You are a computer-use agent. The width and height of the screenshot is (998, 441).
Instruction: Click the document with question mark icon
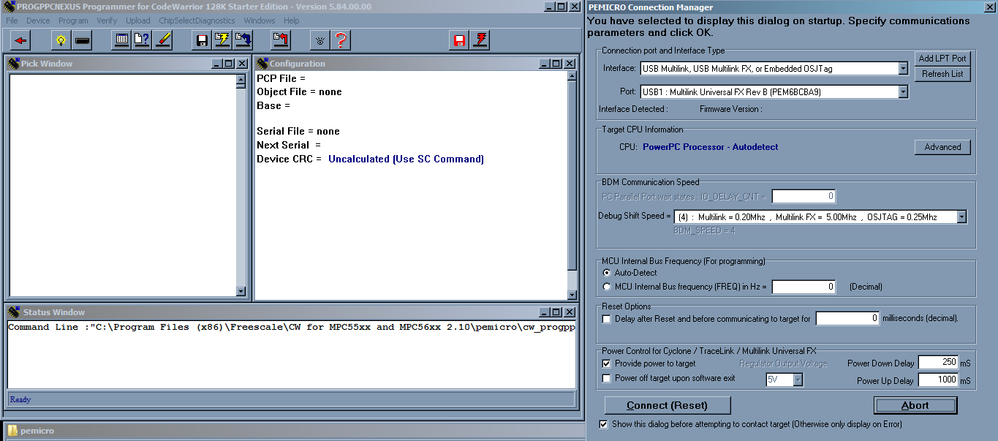point(141,41)
